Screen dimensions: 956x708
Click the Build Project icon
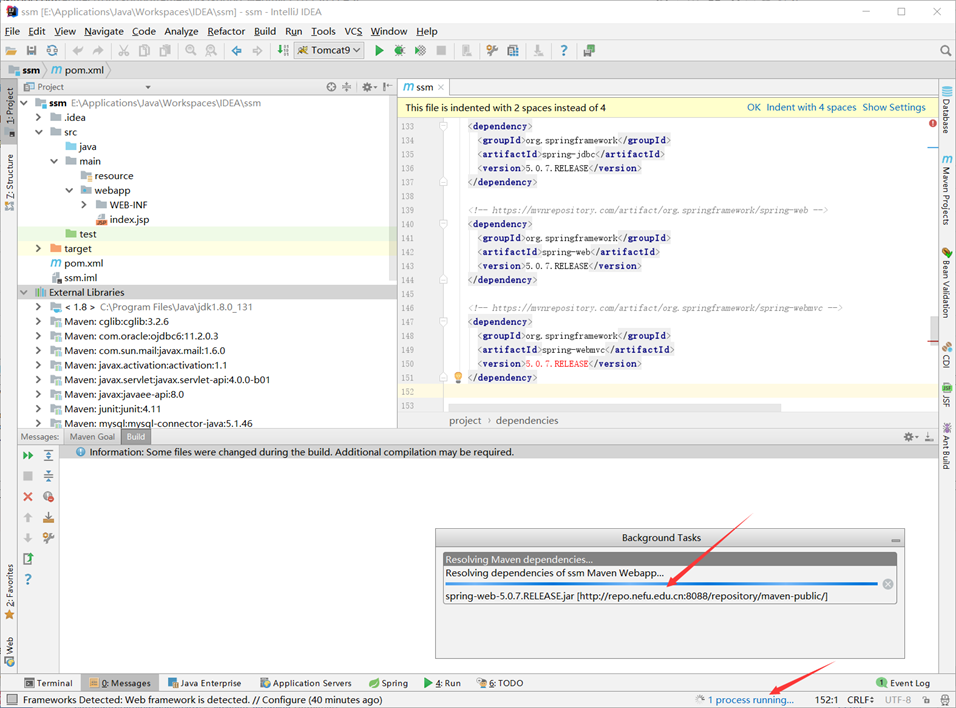[x=283, y=50]
